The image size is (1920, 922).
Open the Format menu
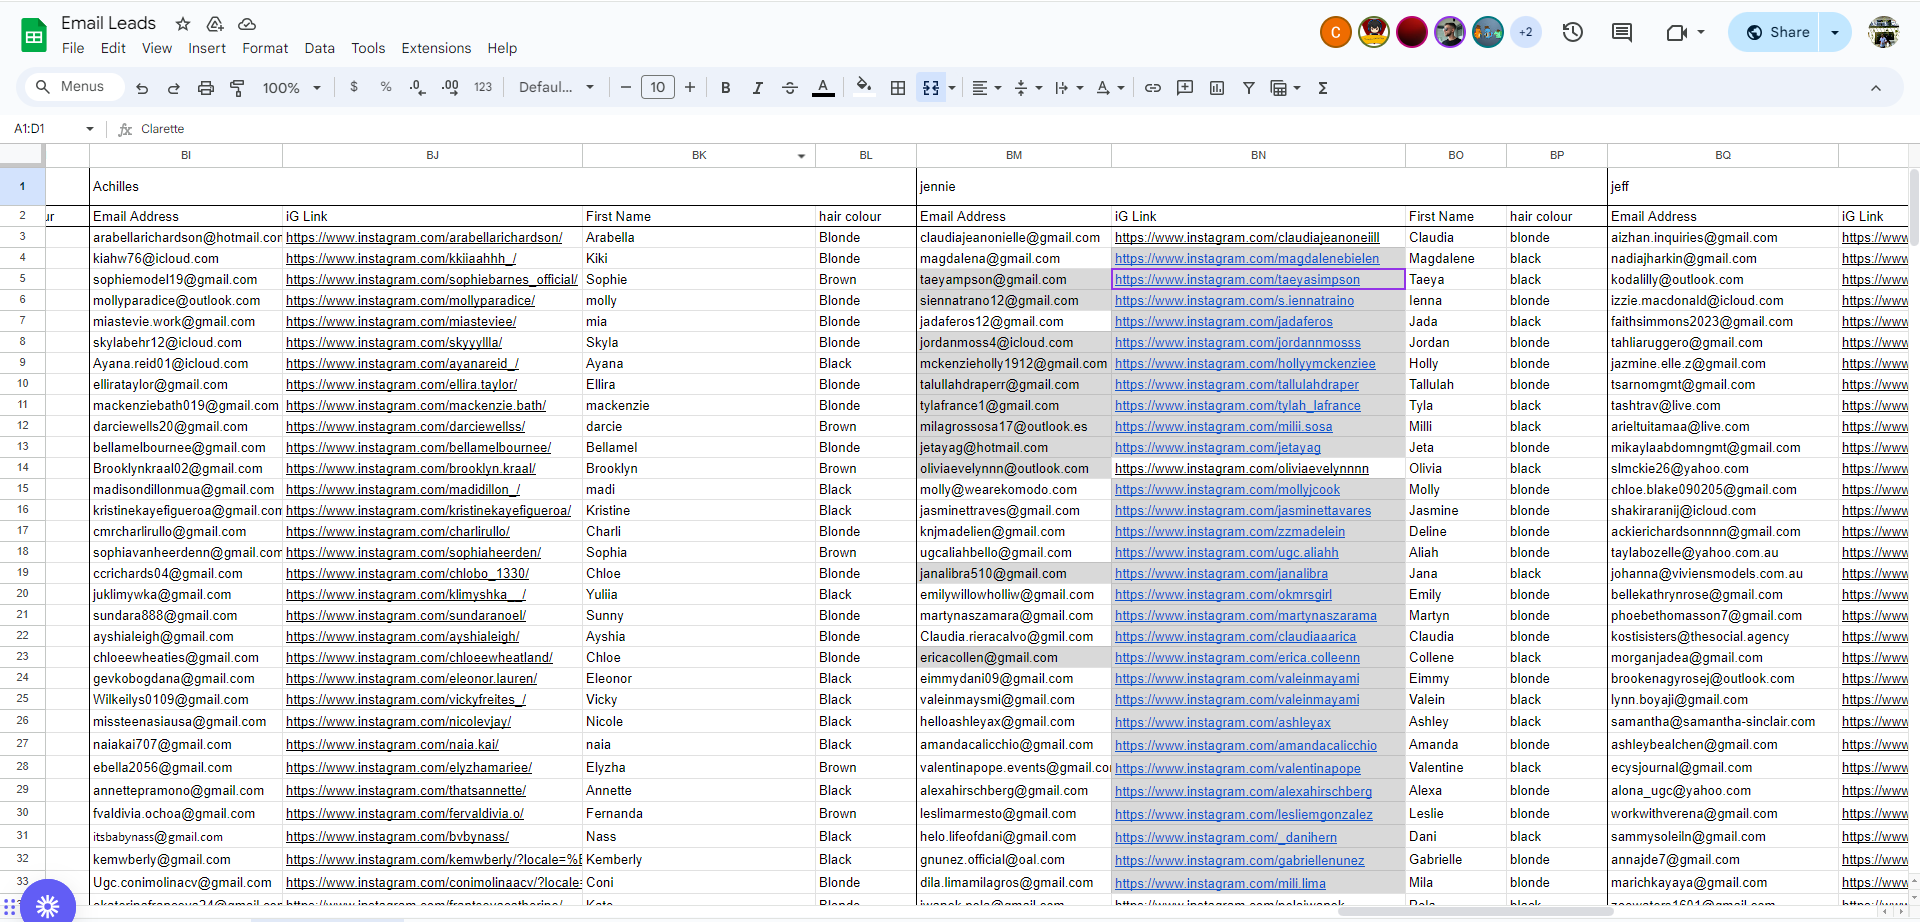click(x=265, y=48)
